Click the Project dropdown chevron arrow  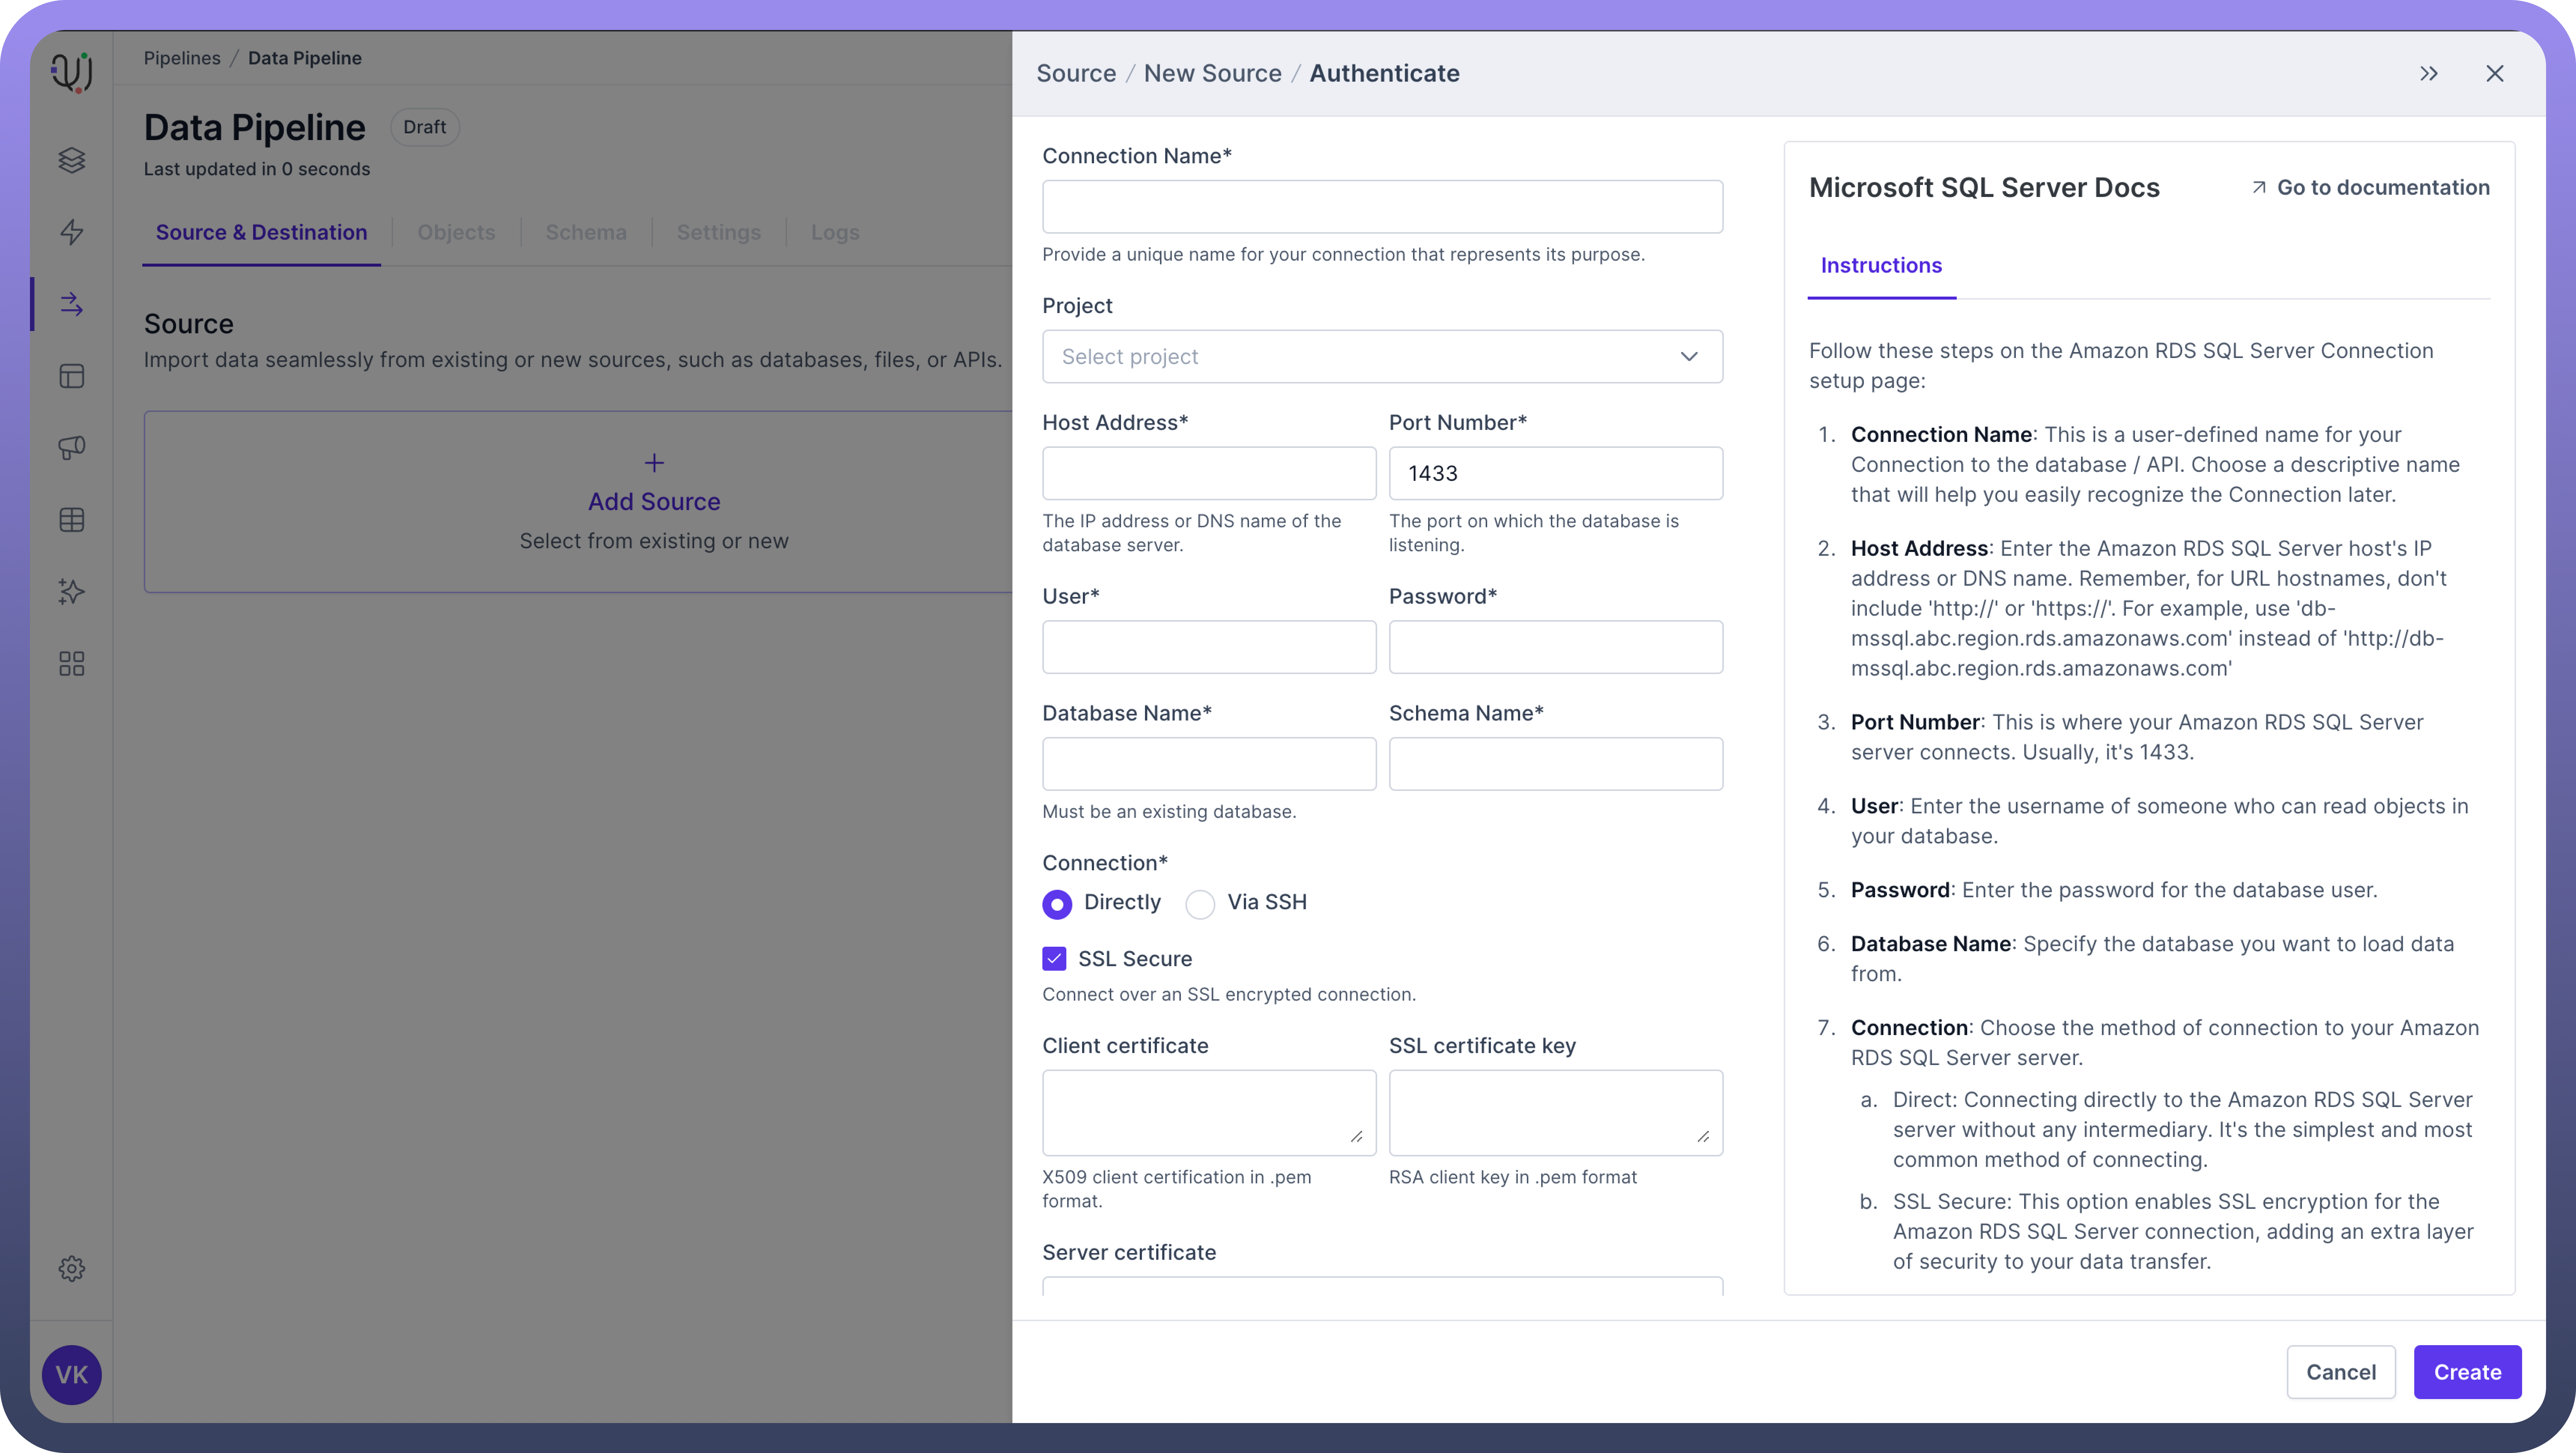point(1689,357)
